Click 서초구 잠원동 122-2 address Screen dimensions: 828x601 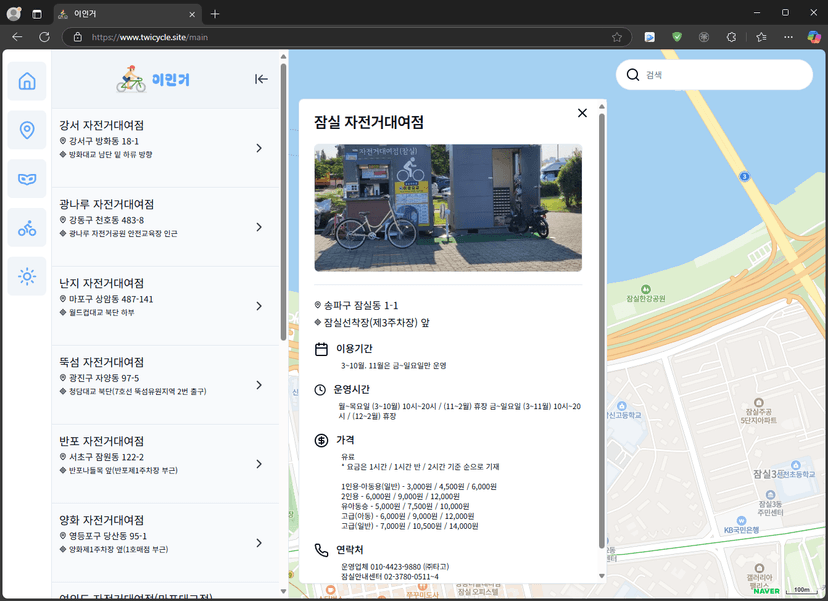[x=106, y=457]
